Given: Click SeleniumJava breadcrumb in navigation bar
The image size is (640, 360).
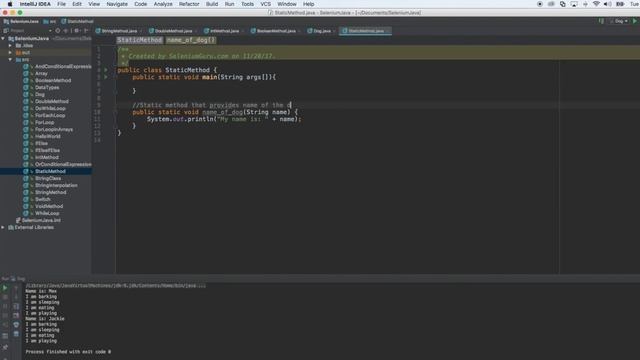Looking at the screenshot, I should tap(21, 21).
